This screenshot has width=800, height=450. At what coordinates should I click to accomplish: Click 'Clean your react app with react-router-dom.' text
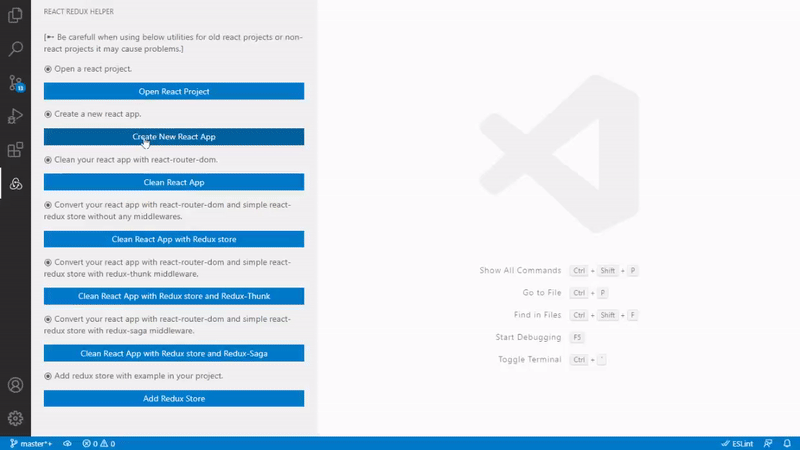coord(136,160)
